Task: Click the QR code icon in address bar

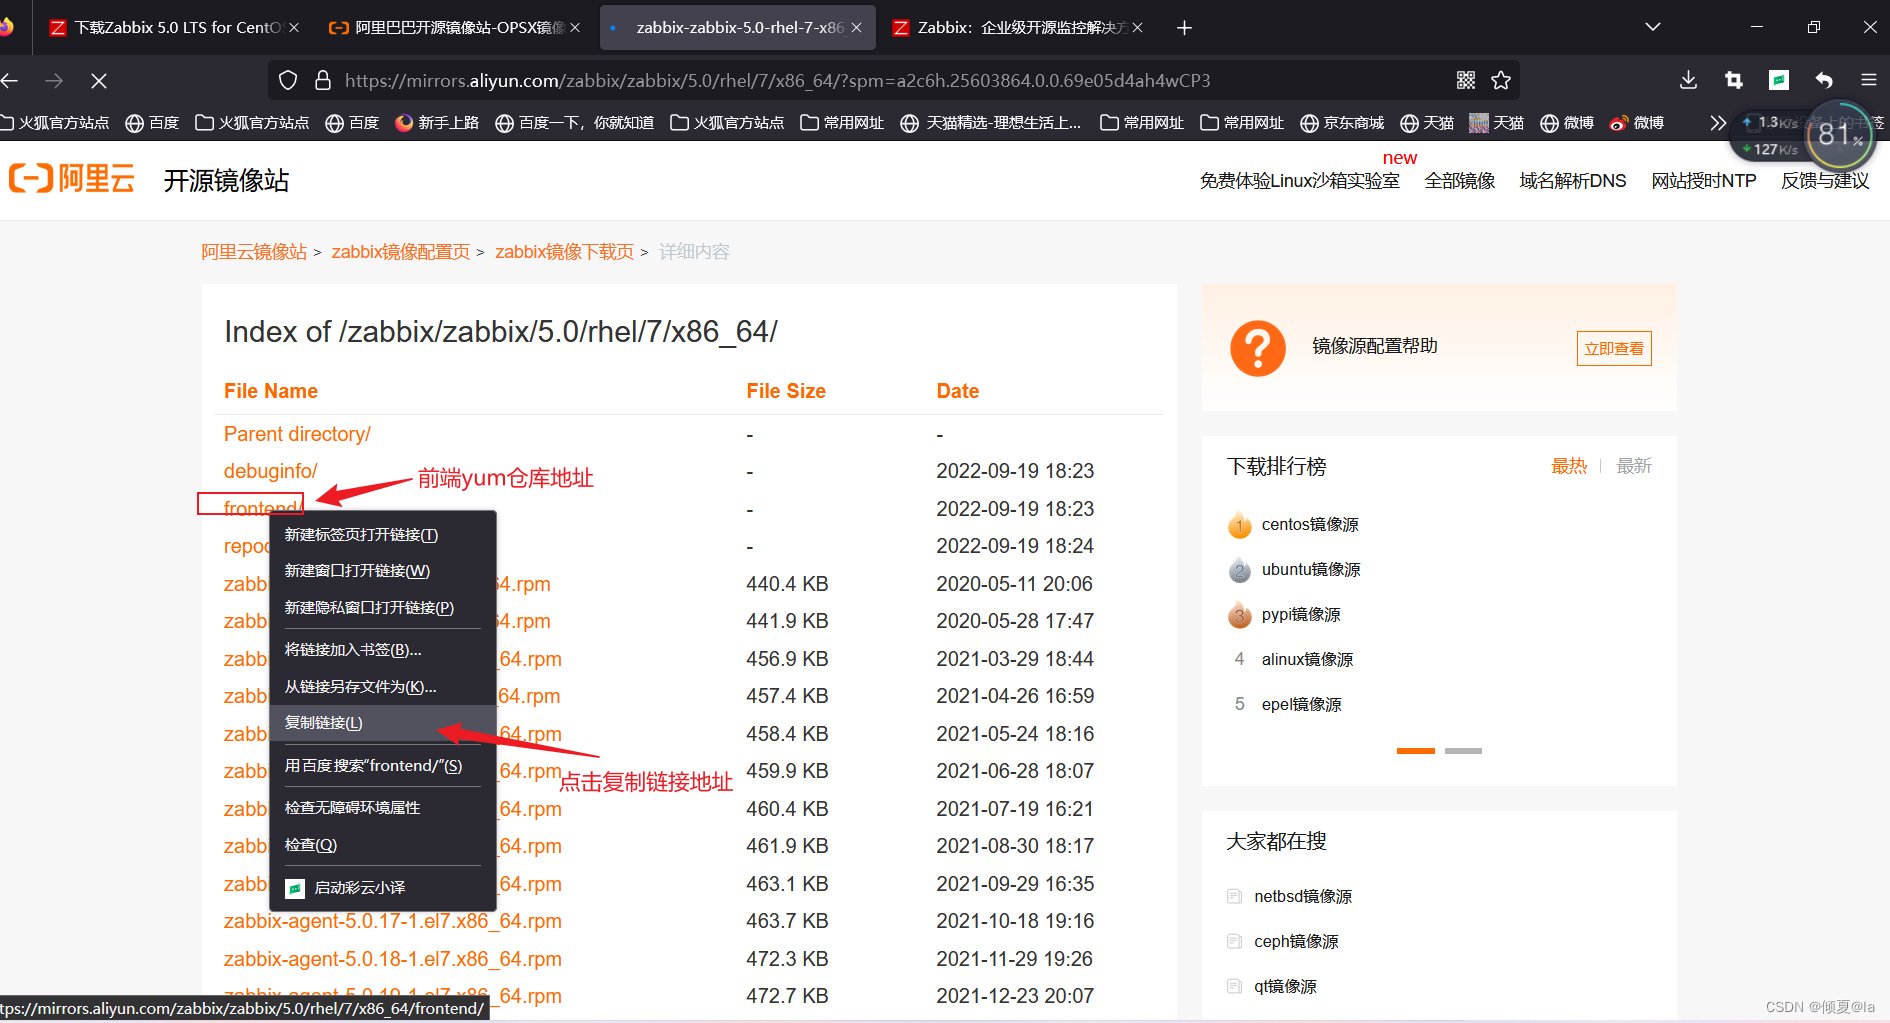Action: (x=1466, y=80)
